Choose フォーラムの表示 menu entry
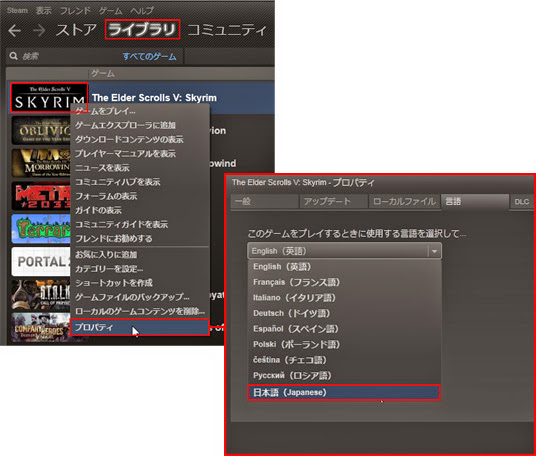 (139, 196)
